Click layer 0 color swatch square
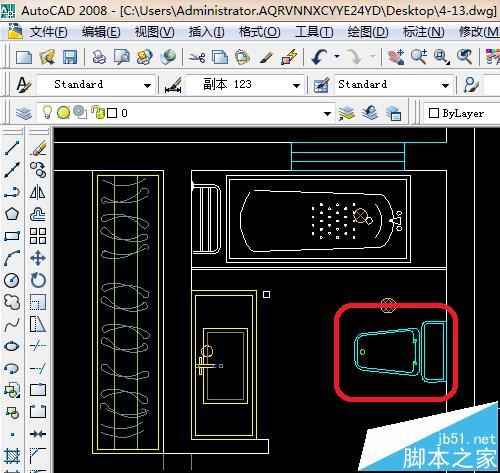The width and height of the screenshot is (500, 473). (112, 113)
